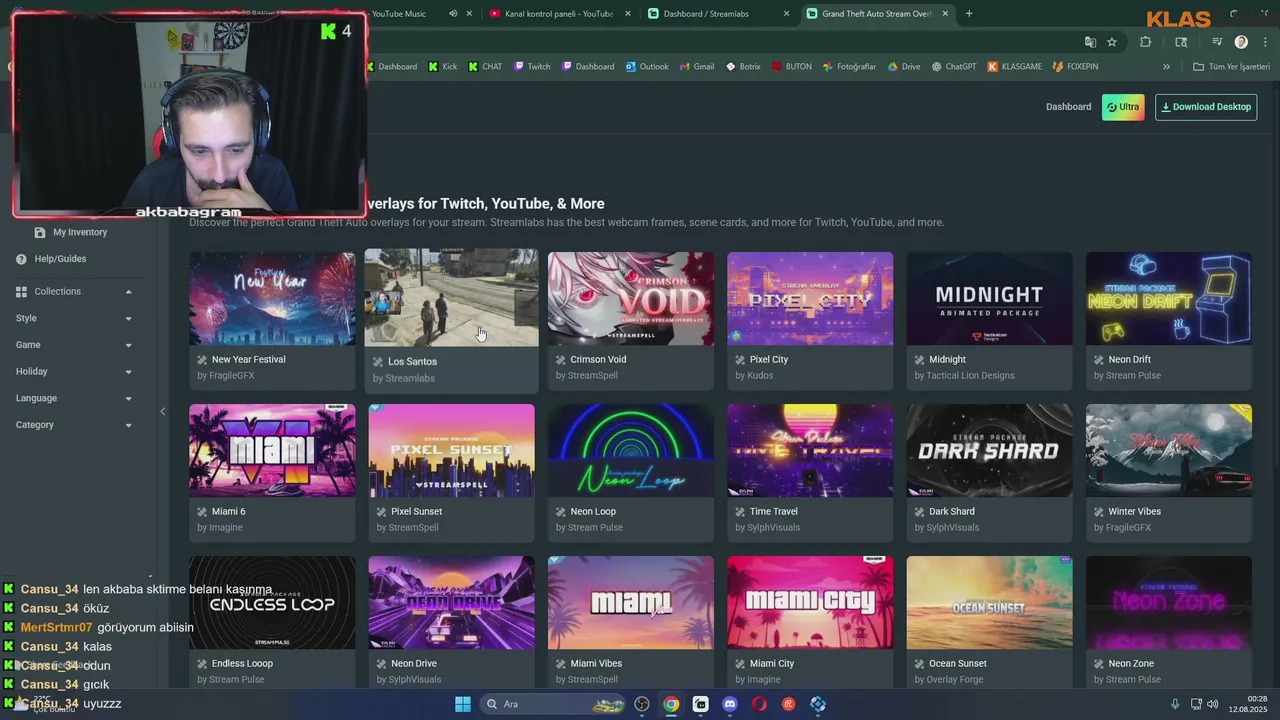Open the system tray volume icon
The height and width of the screenshot is (720, 1280).
1213,704
